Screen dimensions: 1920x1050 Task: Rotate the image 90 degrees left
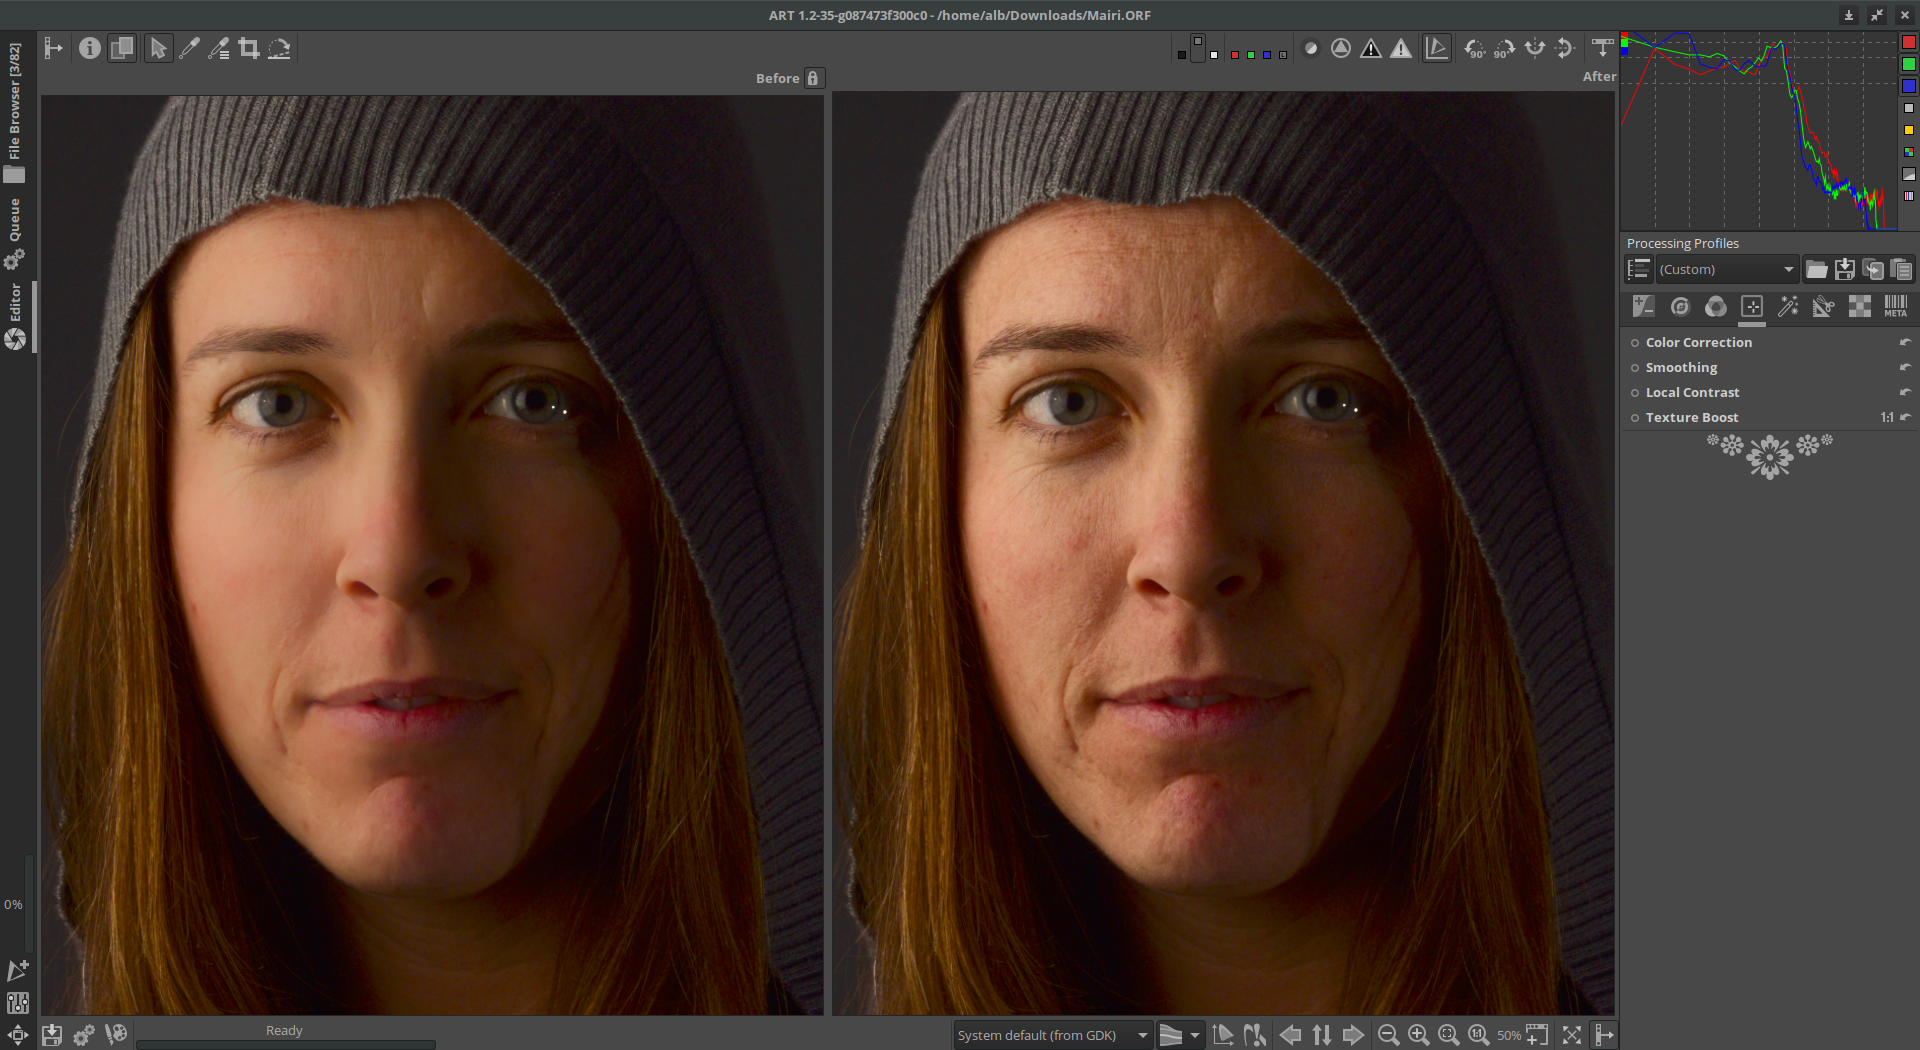click(1474, 48)
